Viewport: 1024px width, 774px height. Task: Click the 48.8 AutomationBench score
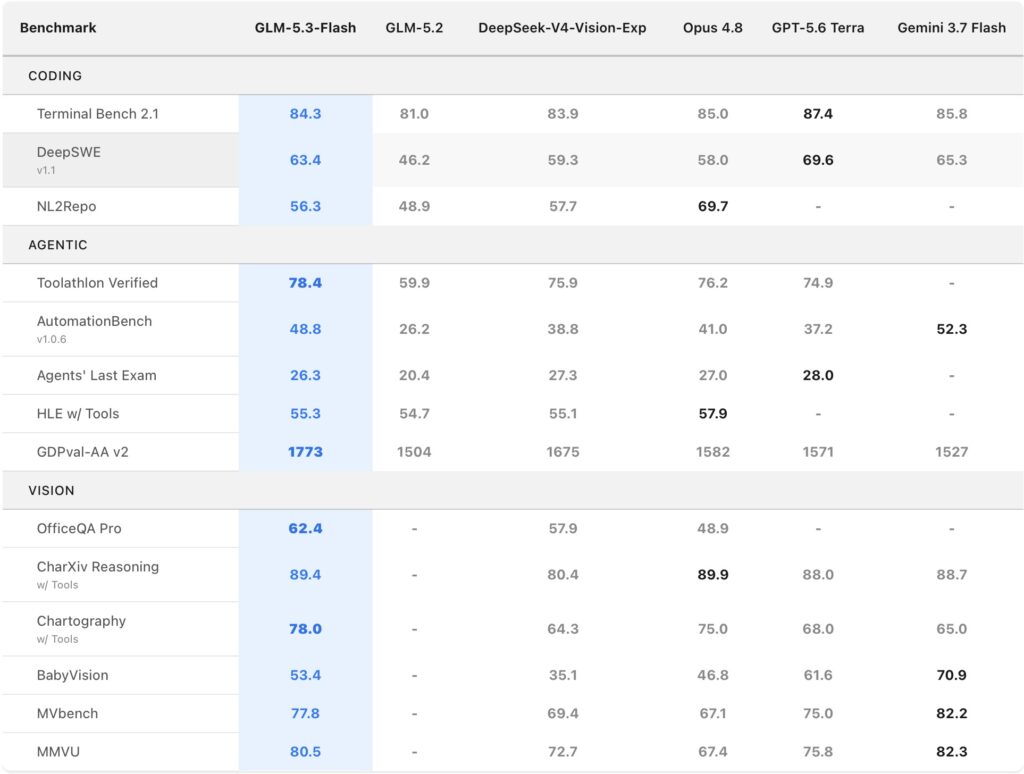[305, 329]
